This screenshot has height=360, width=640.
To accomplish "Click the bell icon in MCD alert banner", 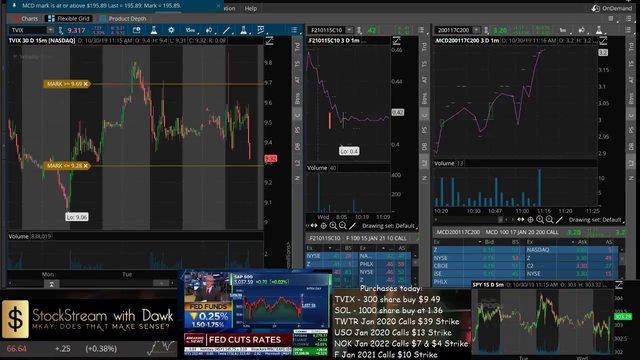I will coord(15,6).
